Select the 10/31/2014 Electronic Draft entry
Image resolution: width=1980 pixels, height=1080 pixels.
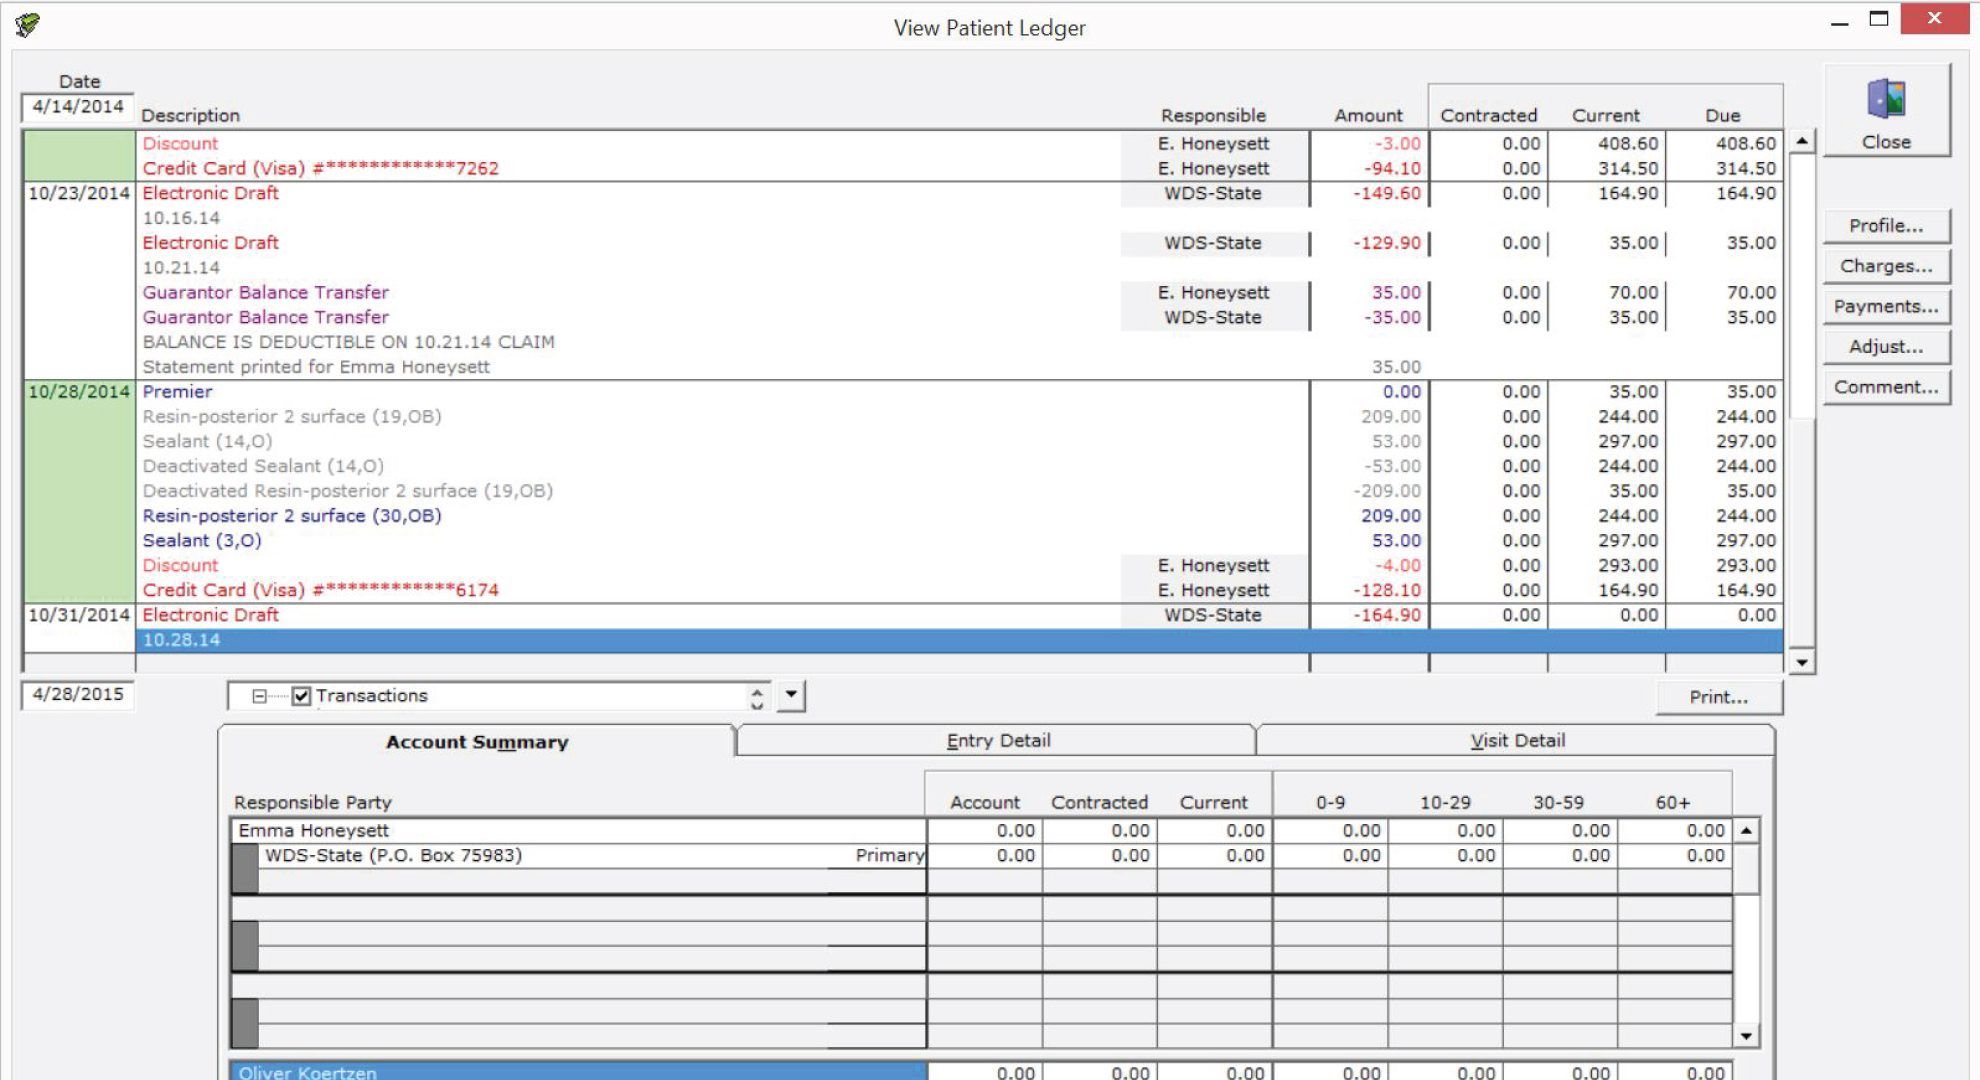pos(959,615)
